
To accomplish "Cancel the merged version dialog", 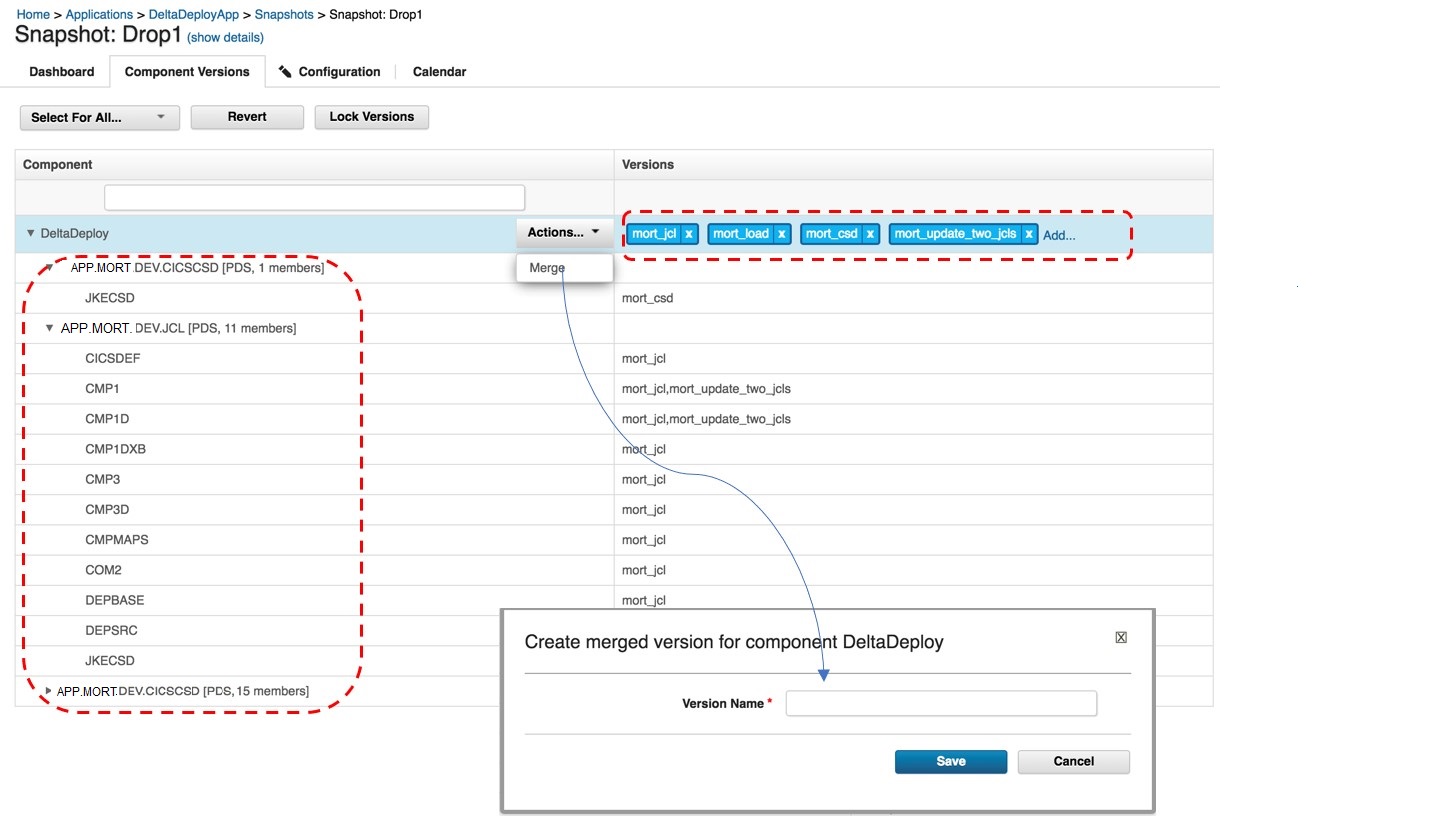I will tap(1073, 761).
